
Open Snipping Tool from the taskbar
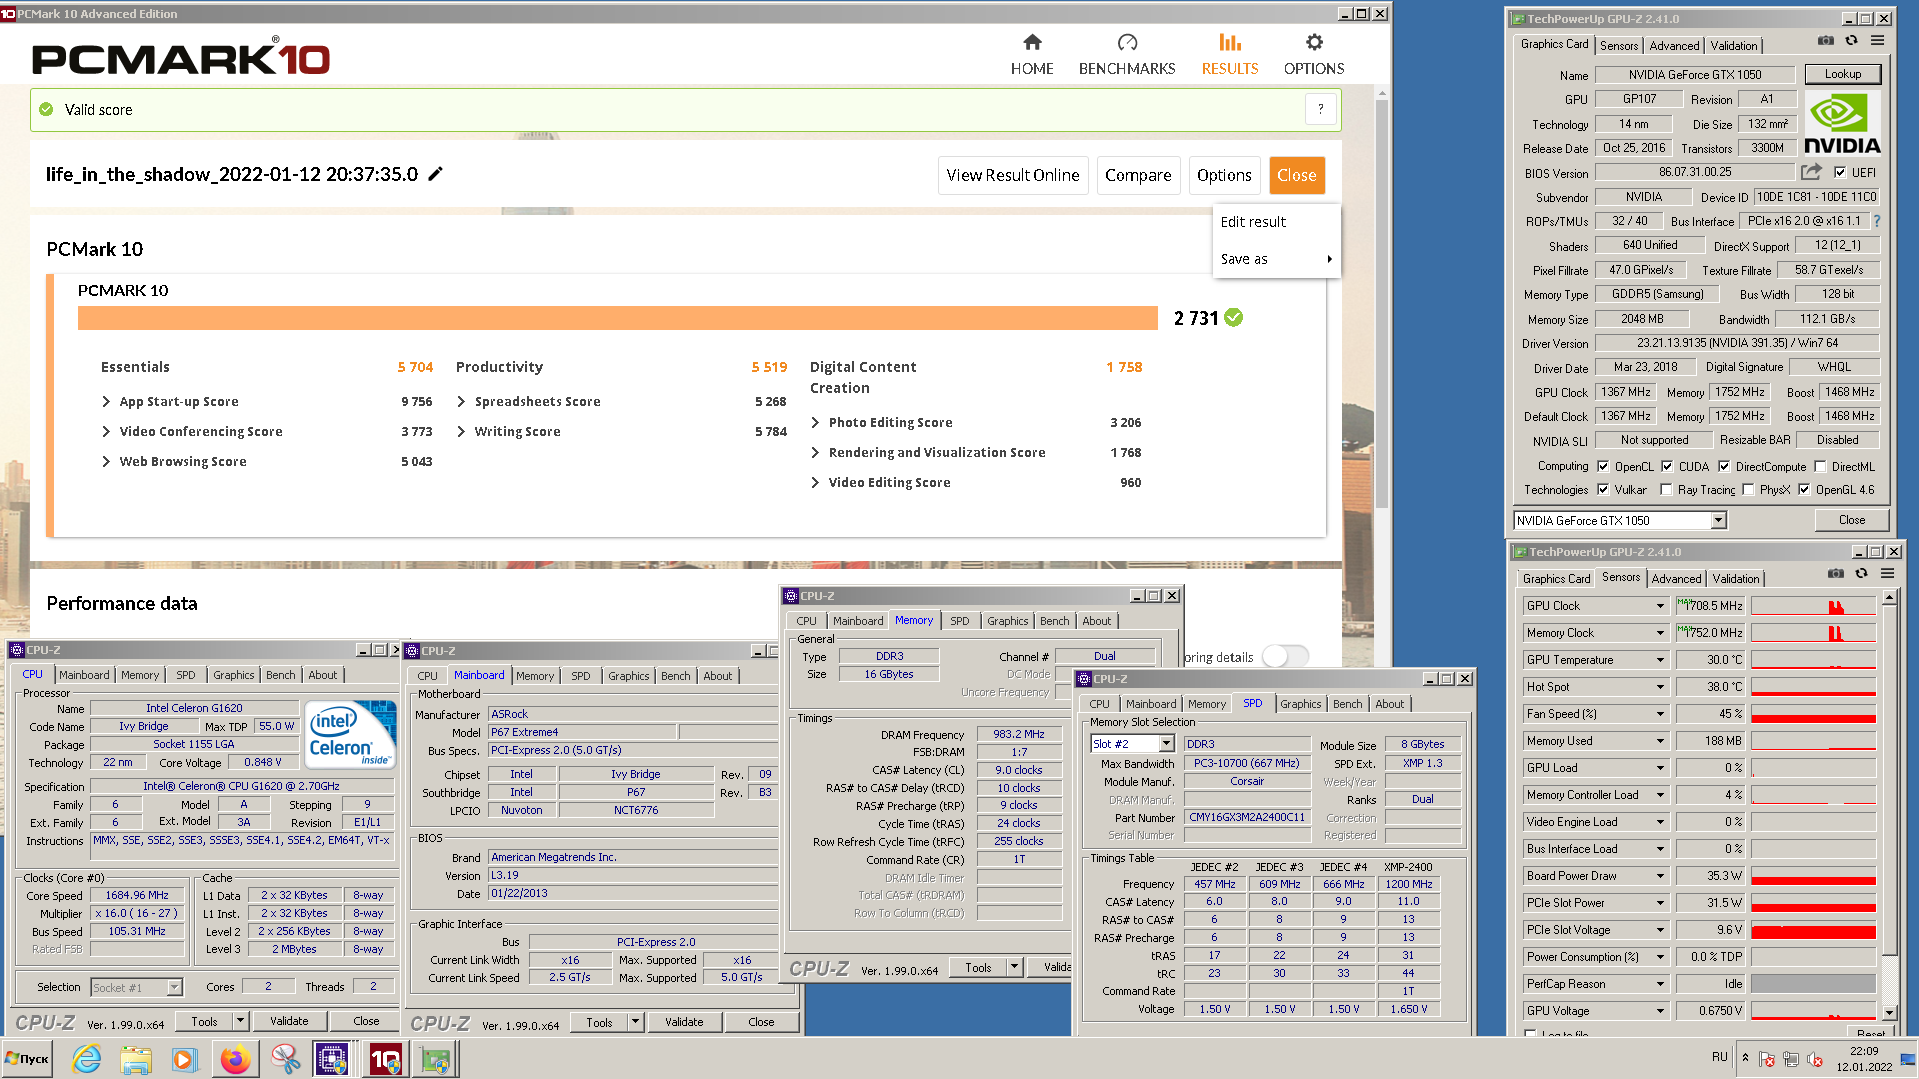(285, 1058)
